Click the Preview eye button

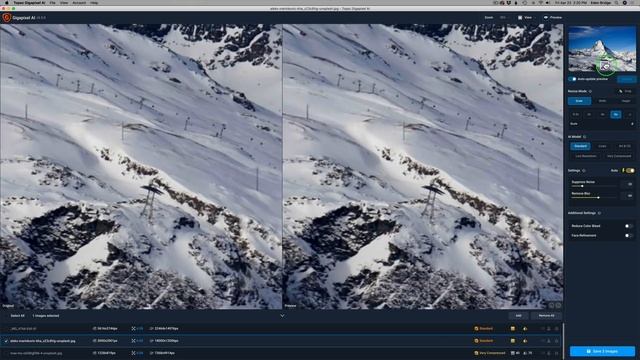553,18
